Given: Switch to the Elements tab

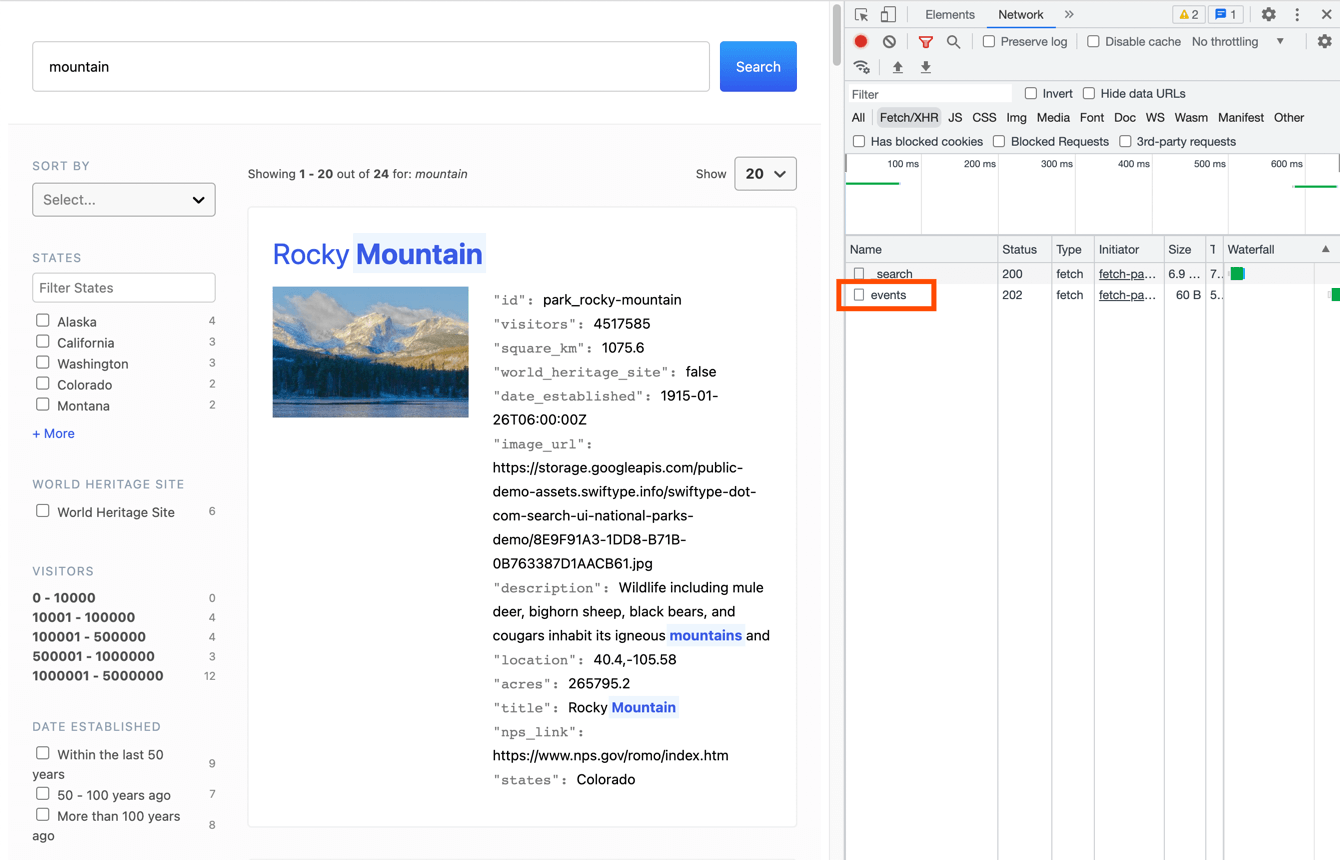Looking at the screenshot, I should [949, 15].
